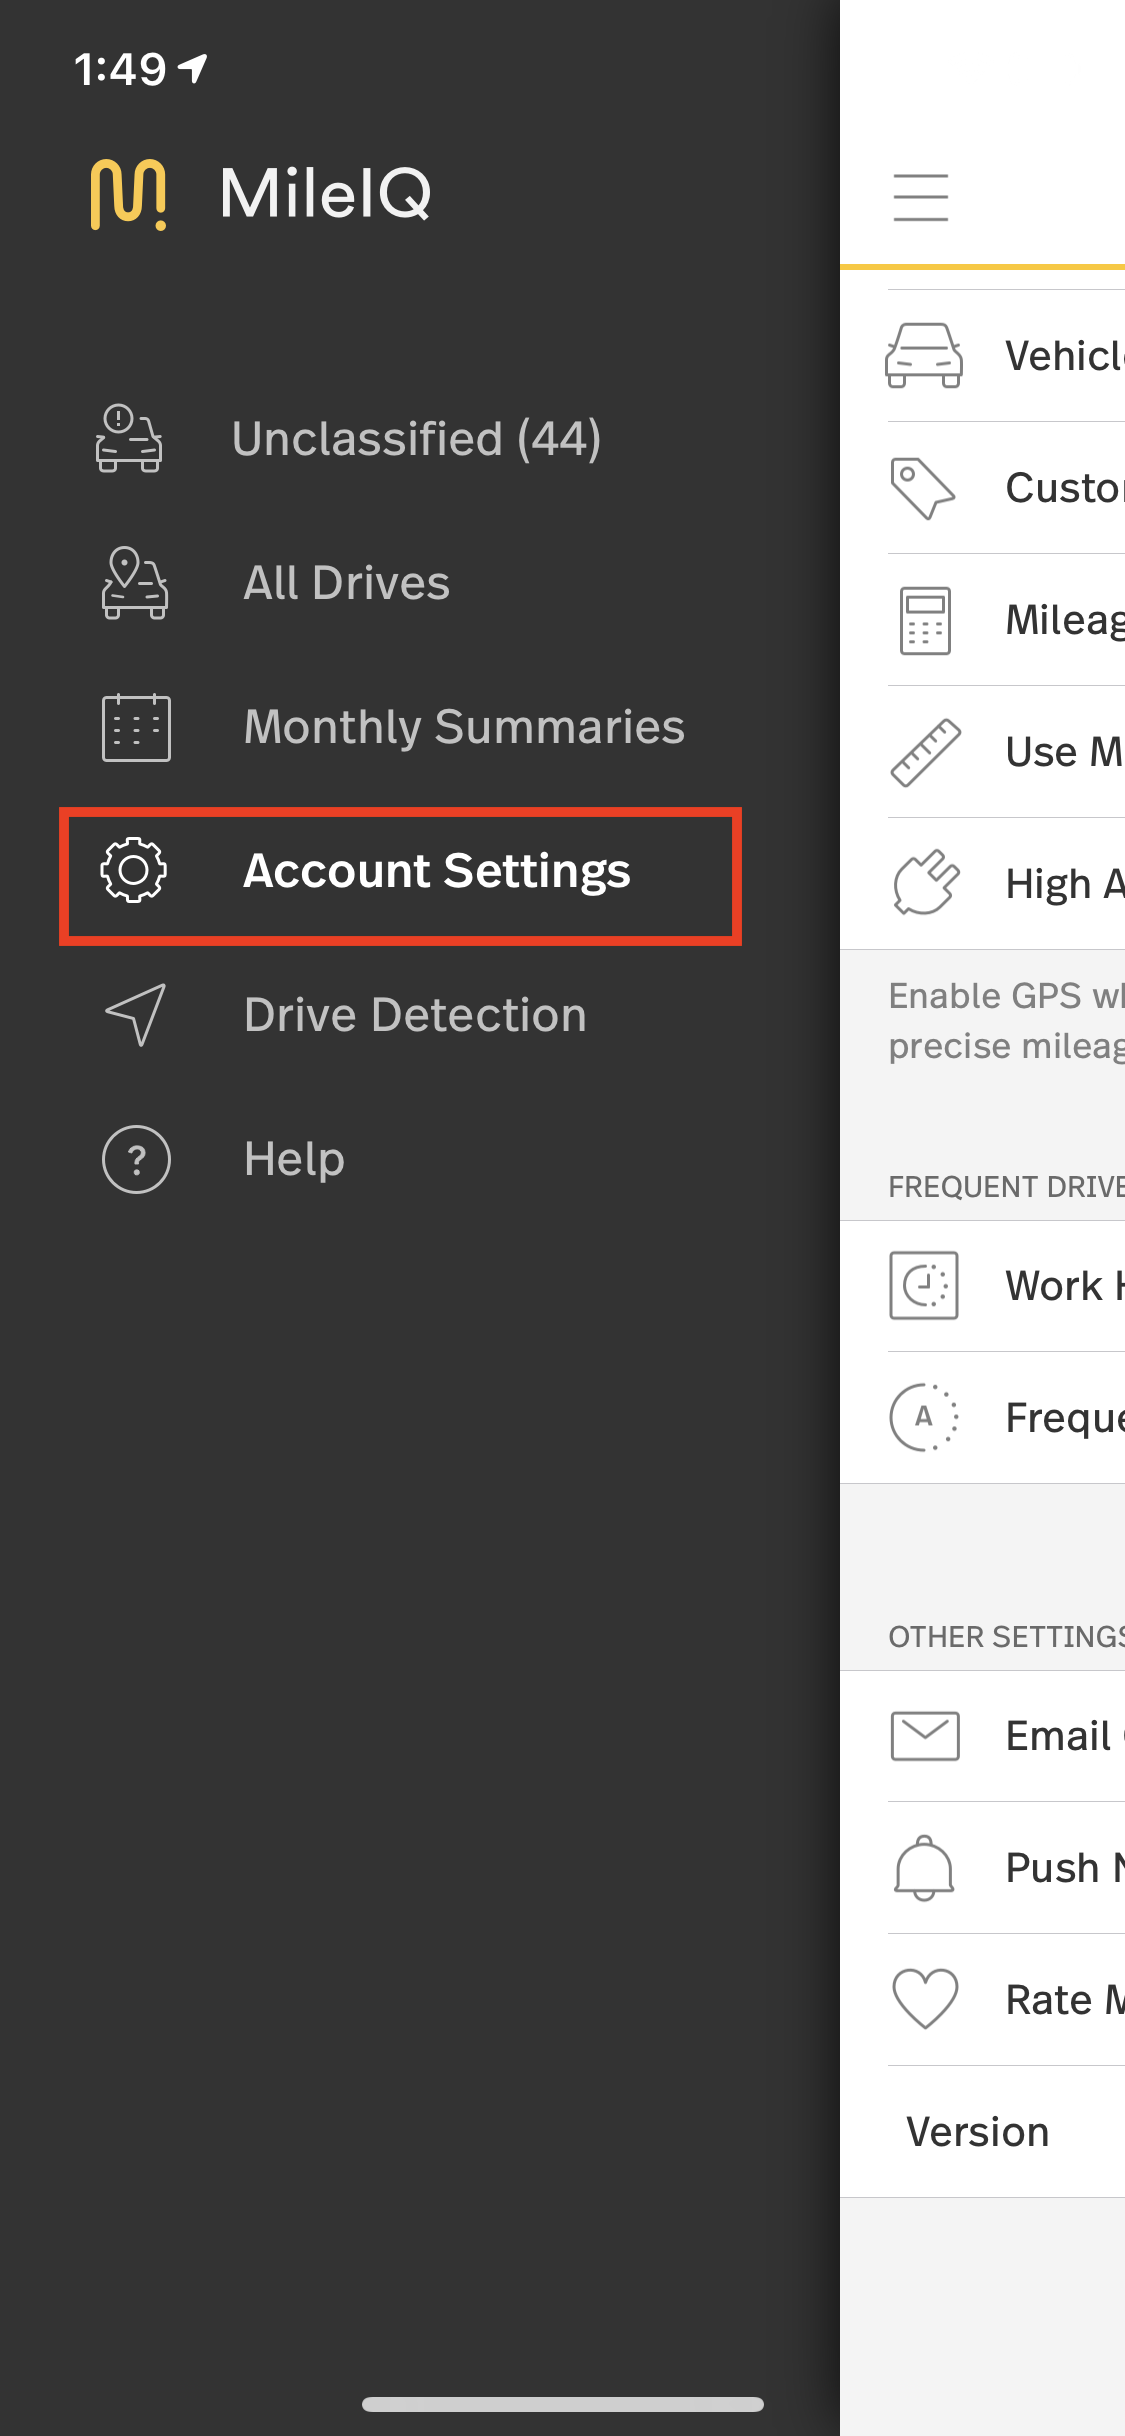This screenshot has width=1125, height=2436.
Task: Tap the Drive Detection arrow icon
Action: tap(136, 1014)
